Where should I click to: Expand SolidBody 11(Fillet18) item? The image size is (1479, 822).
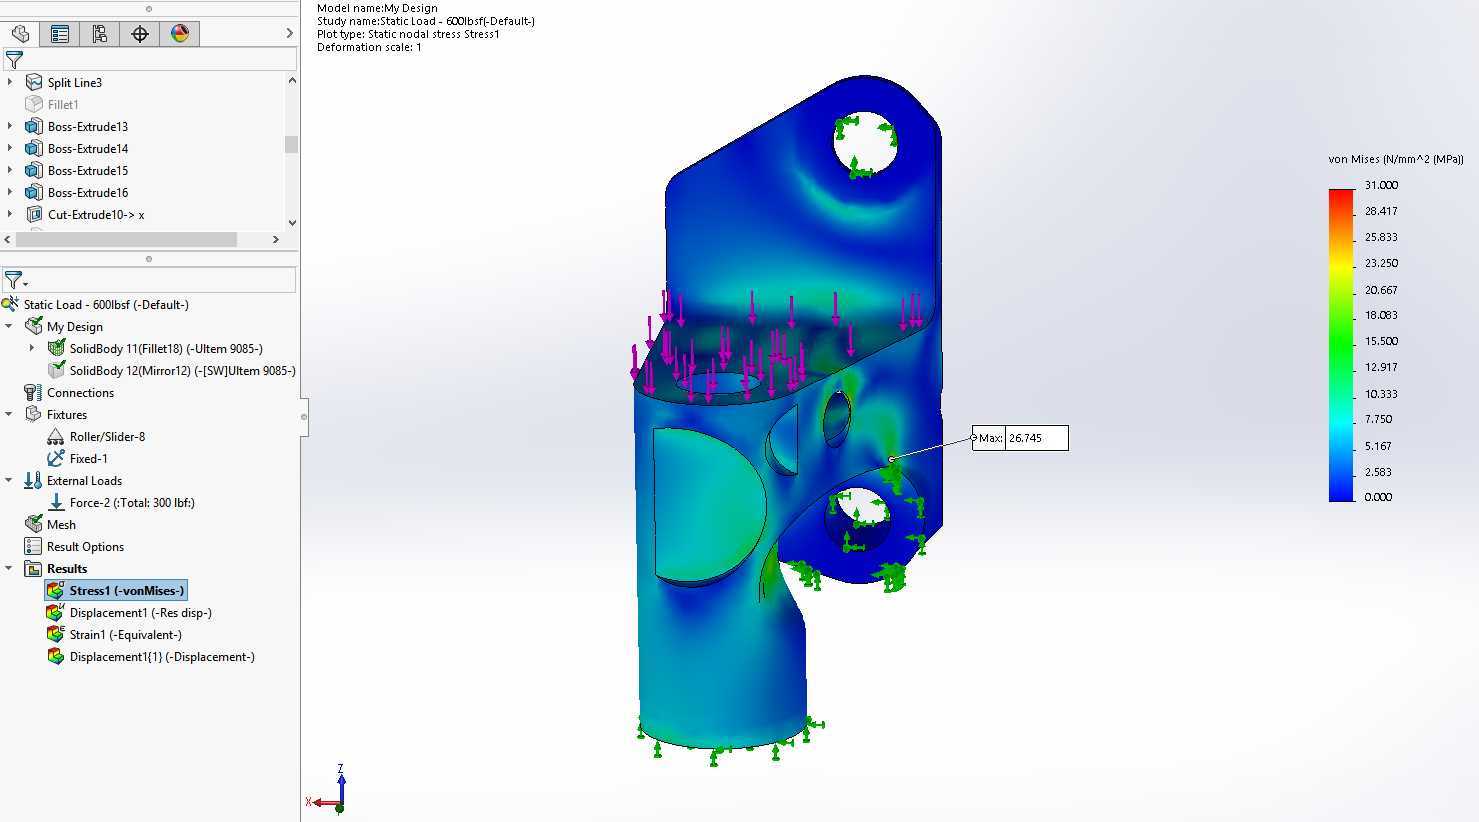click(31, 348)
